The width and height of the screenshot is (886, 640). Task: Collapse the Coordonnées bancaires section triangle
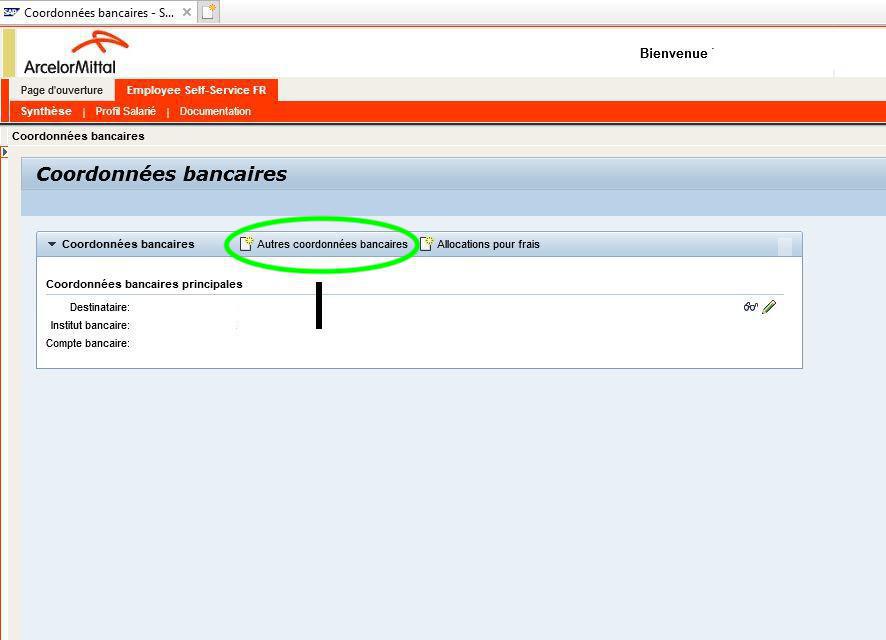point(51,243)
